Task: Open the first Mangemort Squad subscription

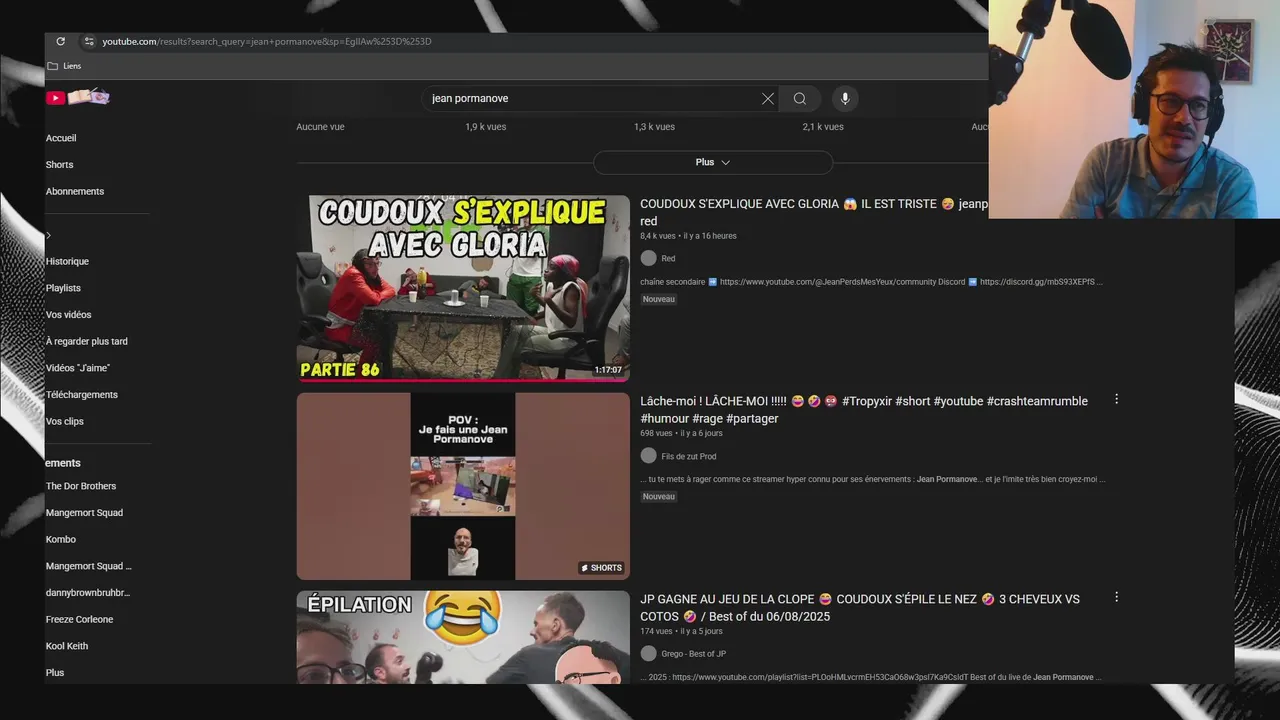Action: (84, 513)
